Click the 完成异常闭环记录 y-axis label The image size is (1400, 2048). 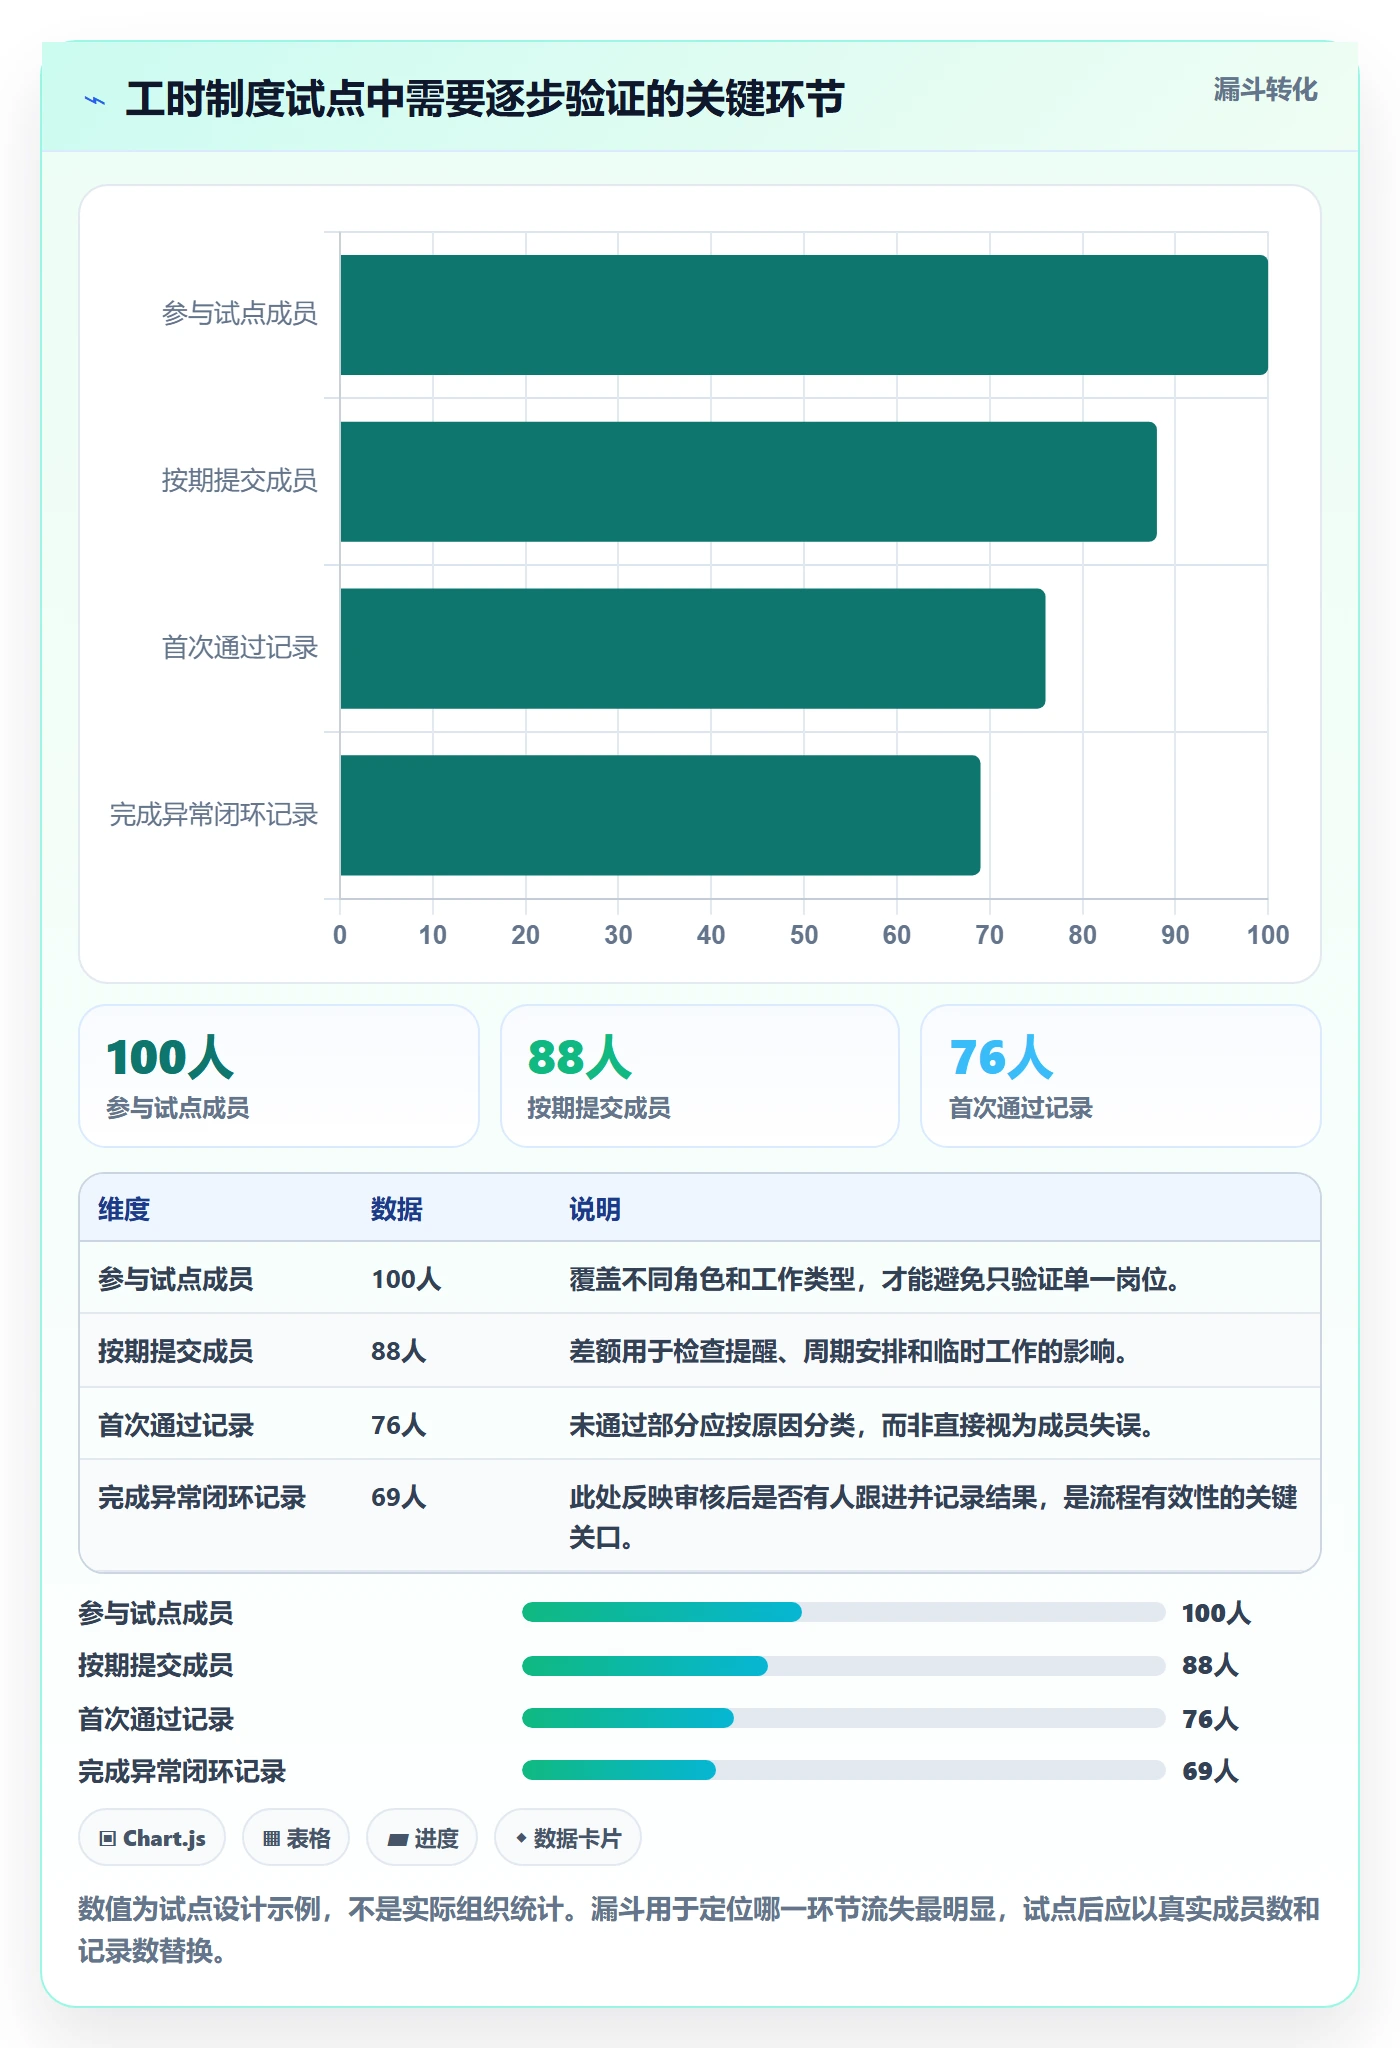coord(214,815)
